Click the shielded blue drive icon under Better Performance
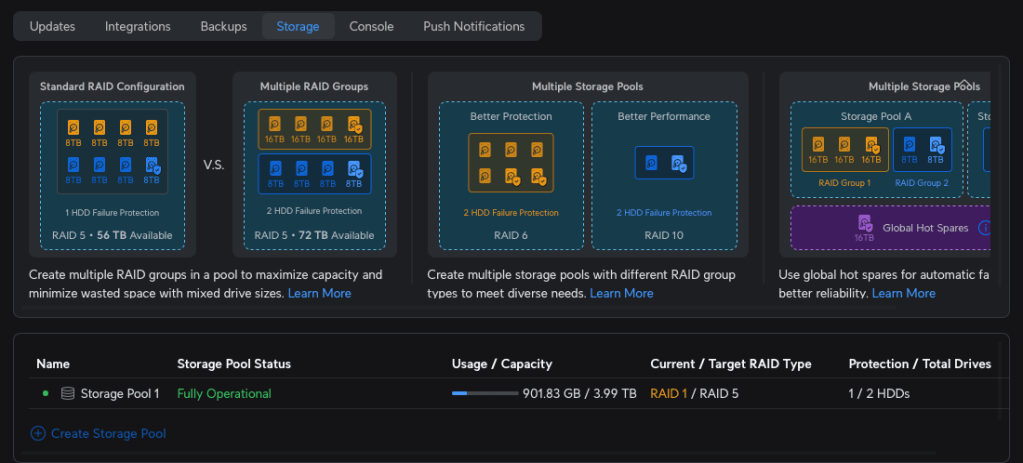The width and height of the screenshot is (1023, 463). pos(677,162)
